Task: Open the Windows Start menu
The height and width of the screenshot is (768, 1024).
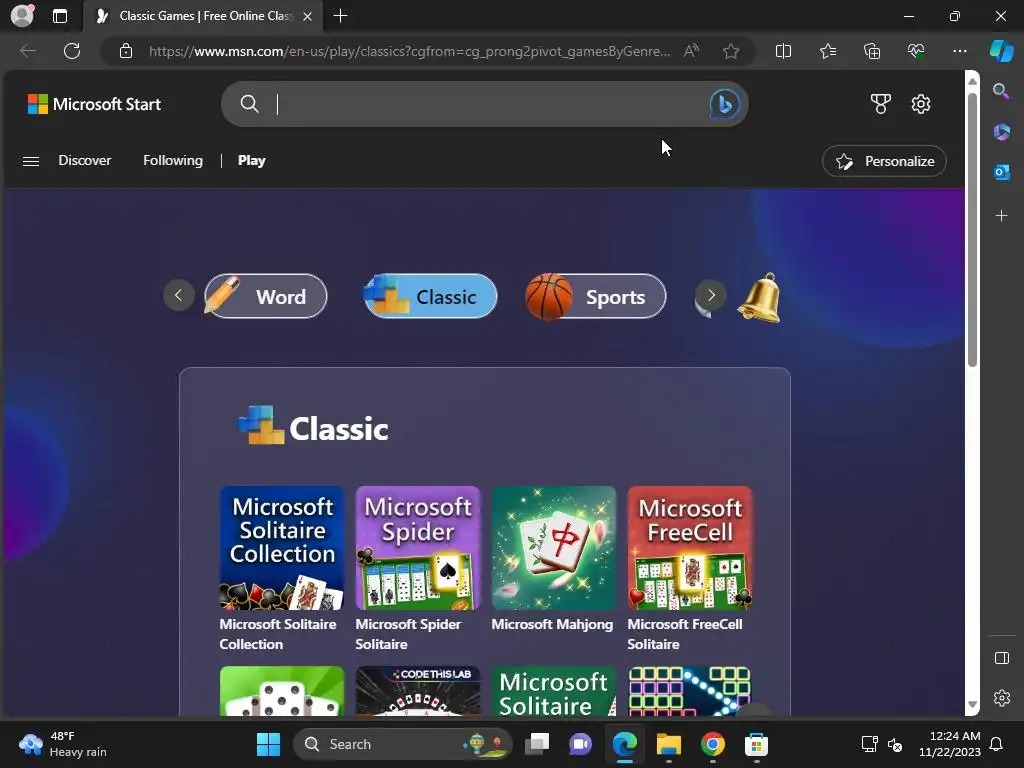Action: click(268, 744)
